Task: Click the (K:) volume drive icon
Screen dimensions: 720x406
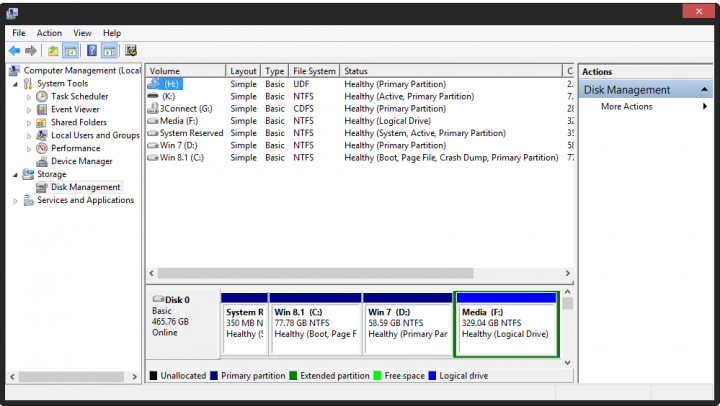Action: 153,96
